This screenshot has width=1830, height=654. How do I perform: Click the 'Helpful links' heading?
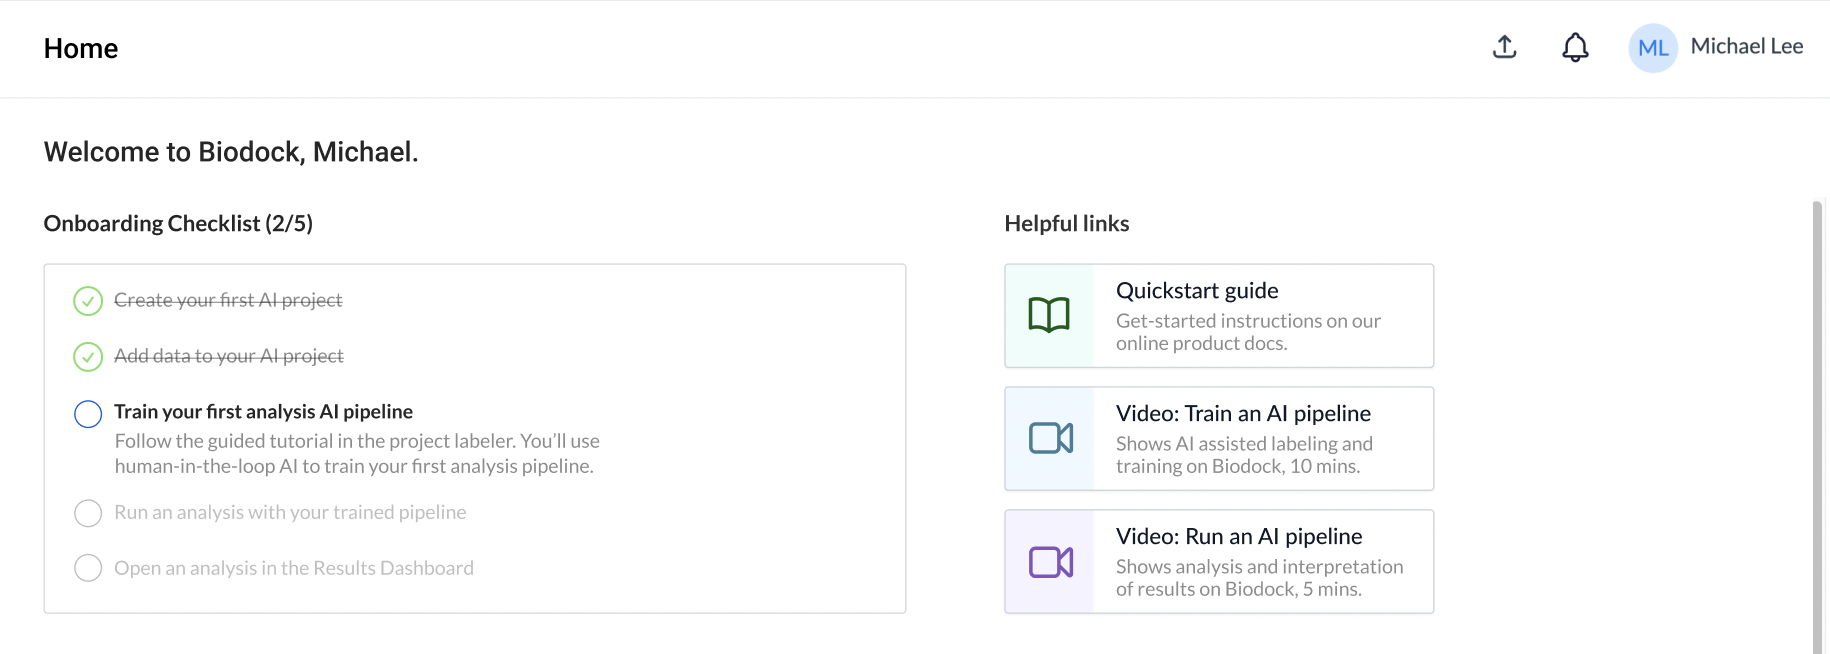(1067, 223)
